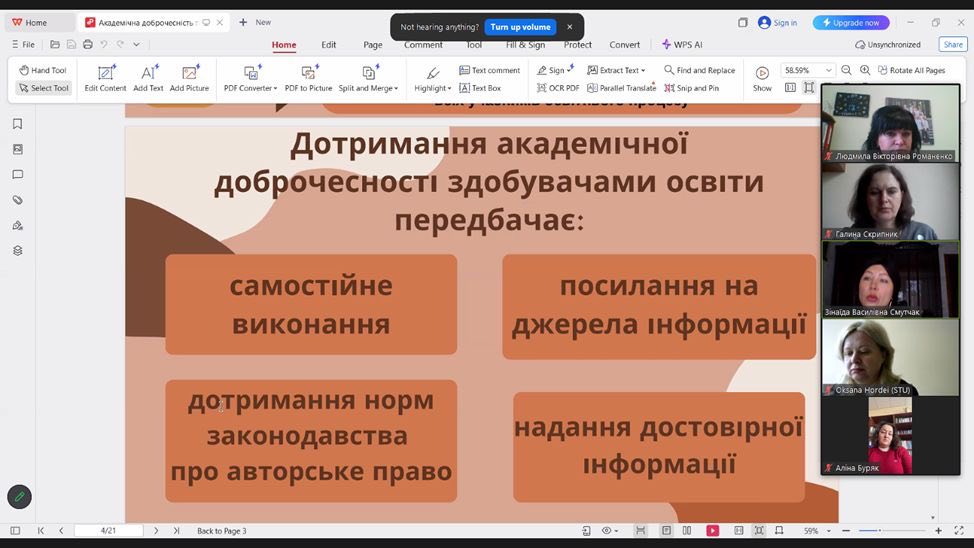
Task: Open Find and Replace
Action: 699,70
